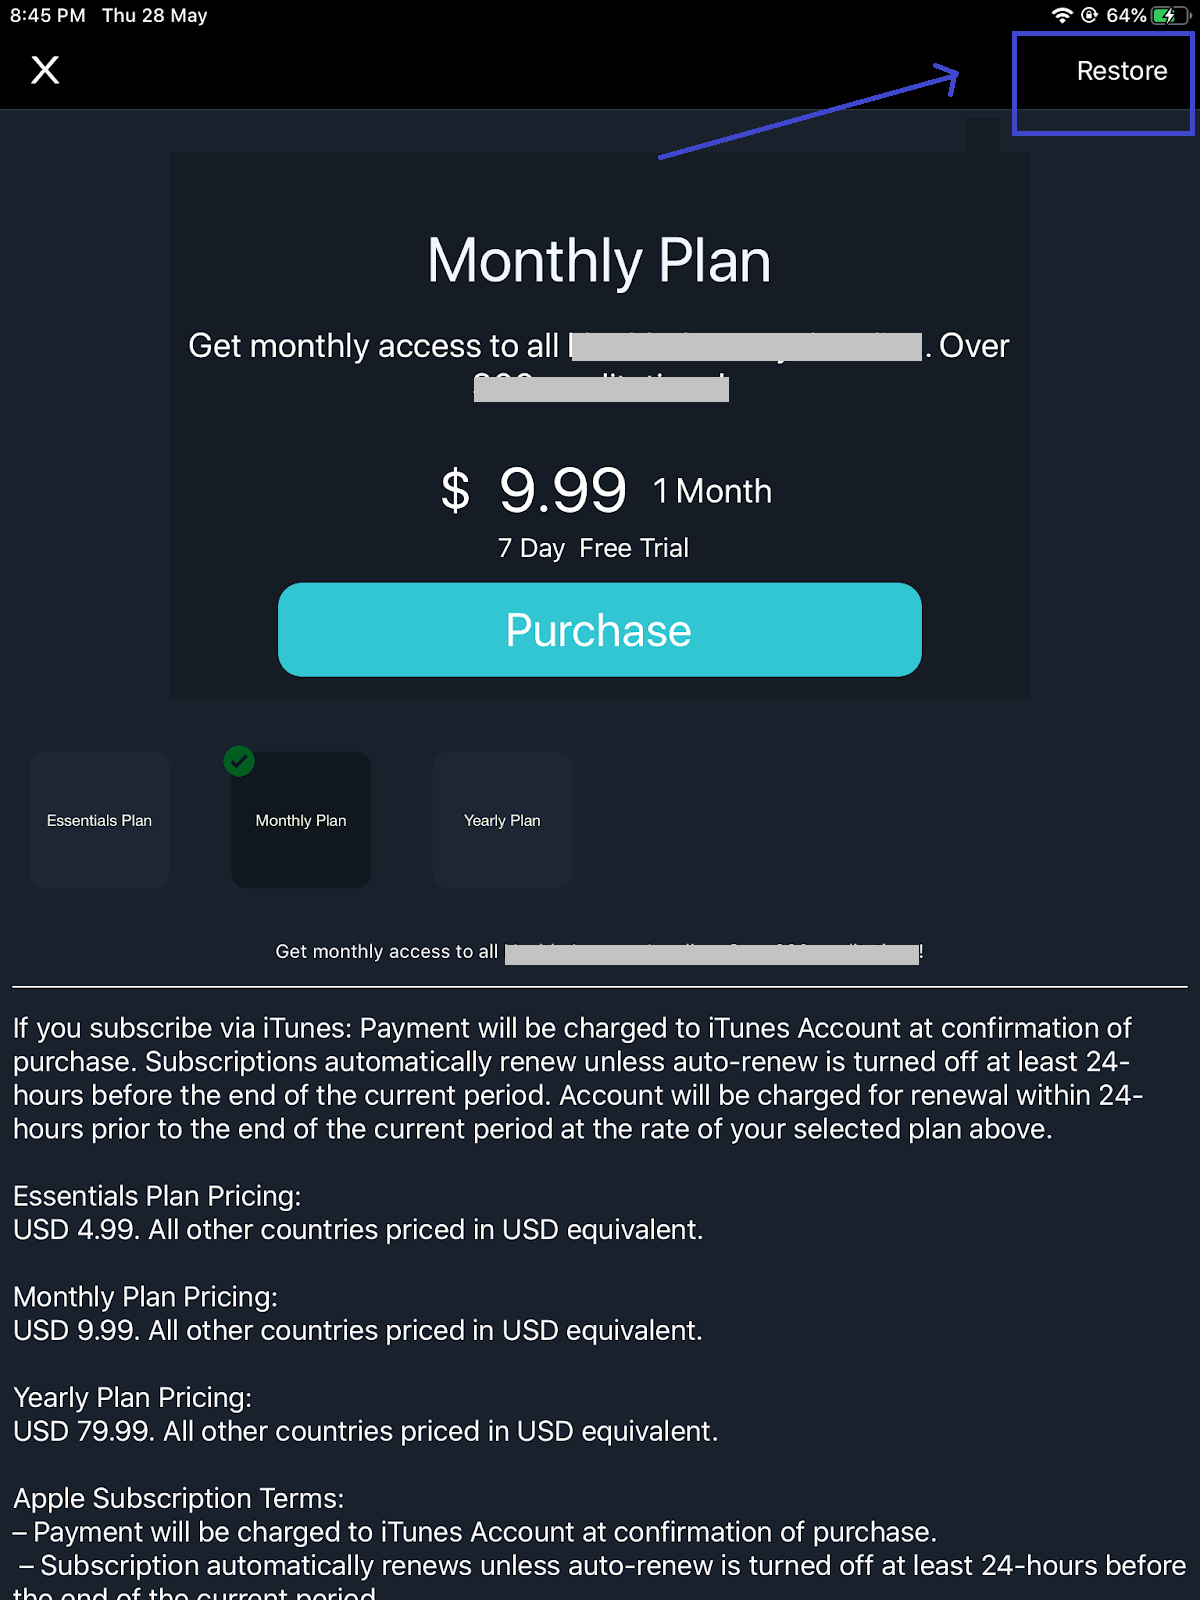Tap the Yearly Plan Pricing heading
This screenshot has width=1200, height=1600.
pos(132,1398)
